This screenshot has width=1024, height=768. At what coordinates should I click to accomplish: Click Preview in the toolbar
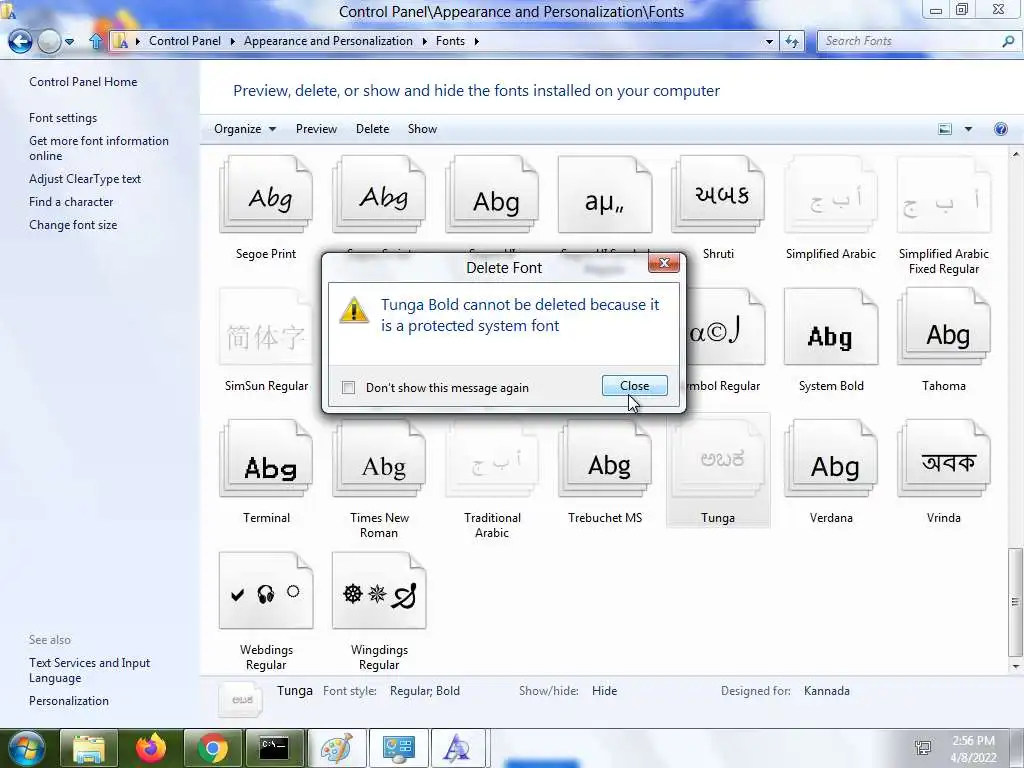coord(316,129)
